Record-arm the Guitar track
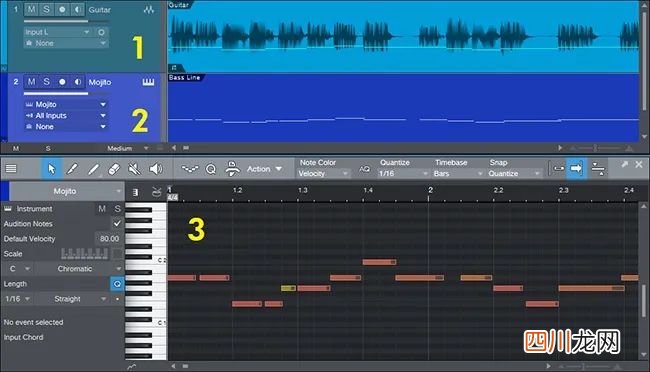Image resolution: width=650 pixels, height=372 pixels. coord(62,9)
